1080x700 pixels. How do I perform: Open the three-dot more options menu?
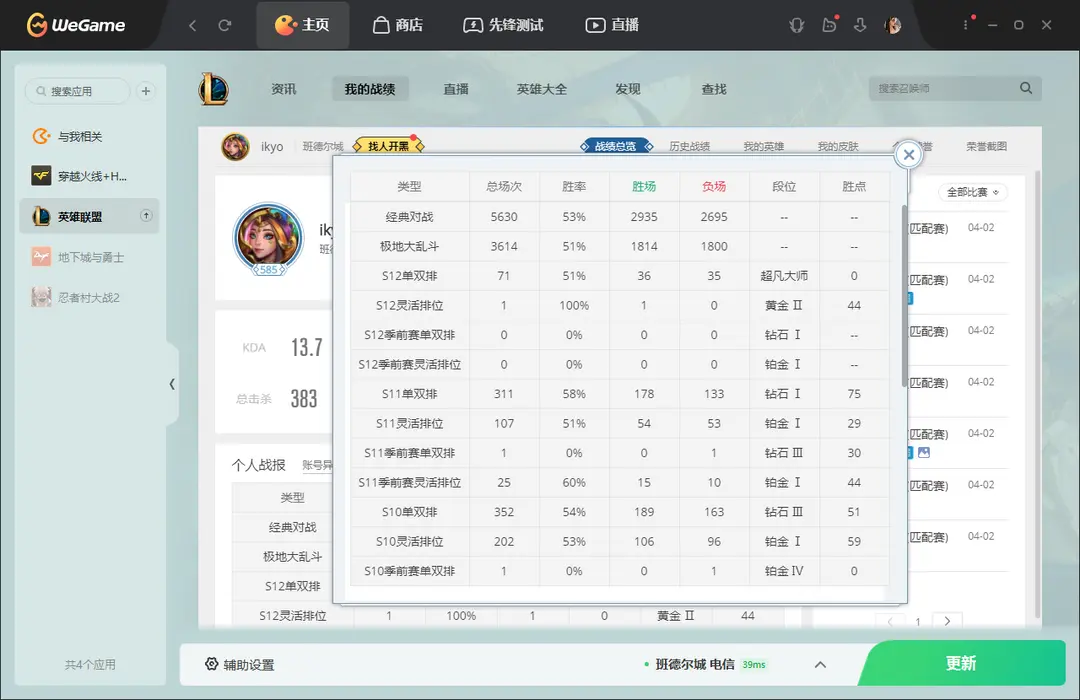tap(966, 25)
